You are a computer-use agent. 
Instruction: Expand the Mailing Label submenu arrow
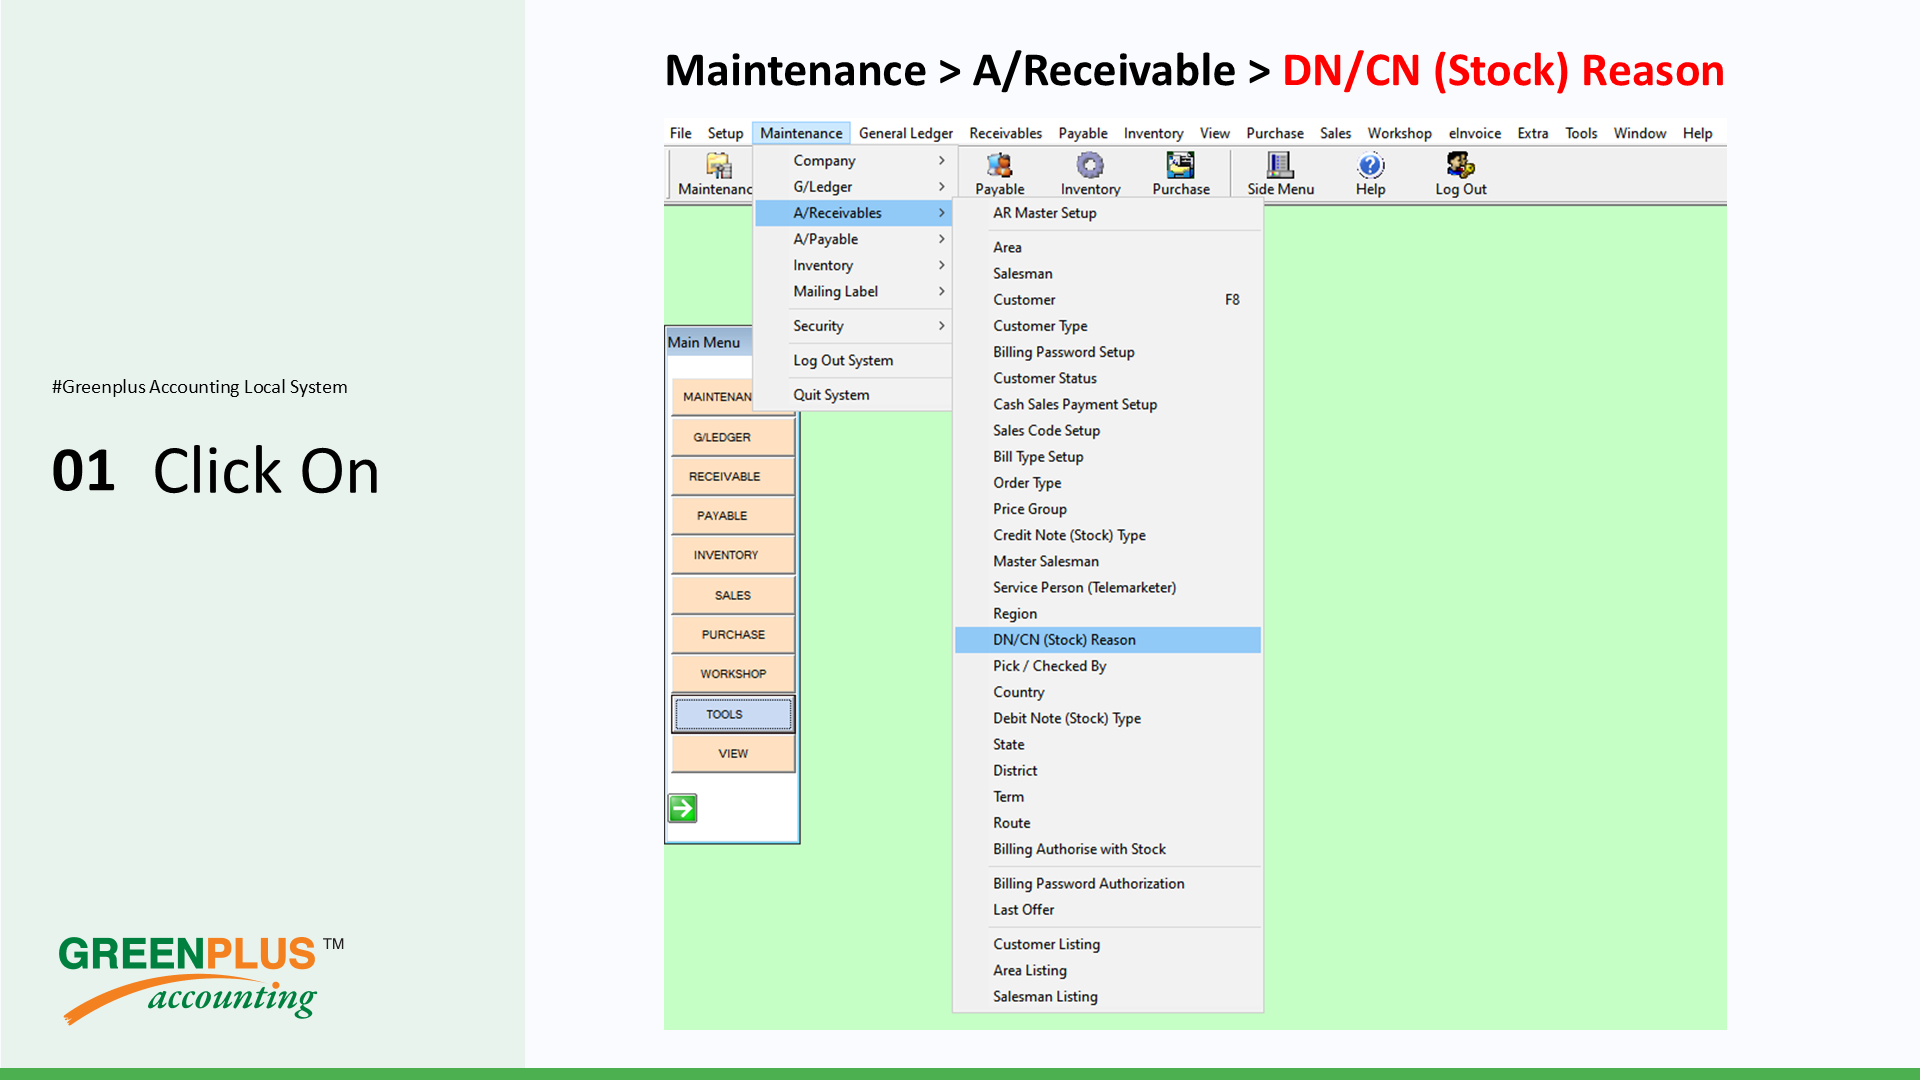(x=941, y=291)
